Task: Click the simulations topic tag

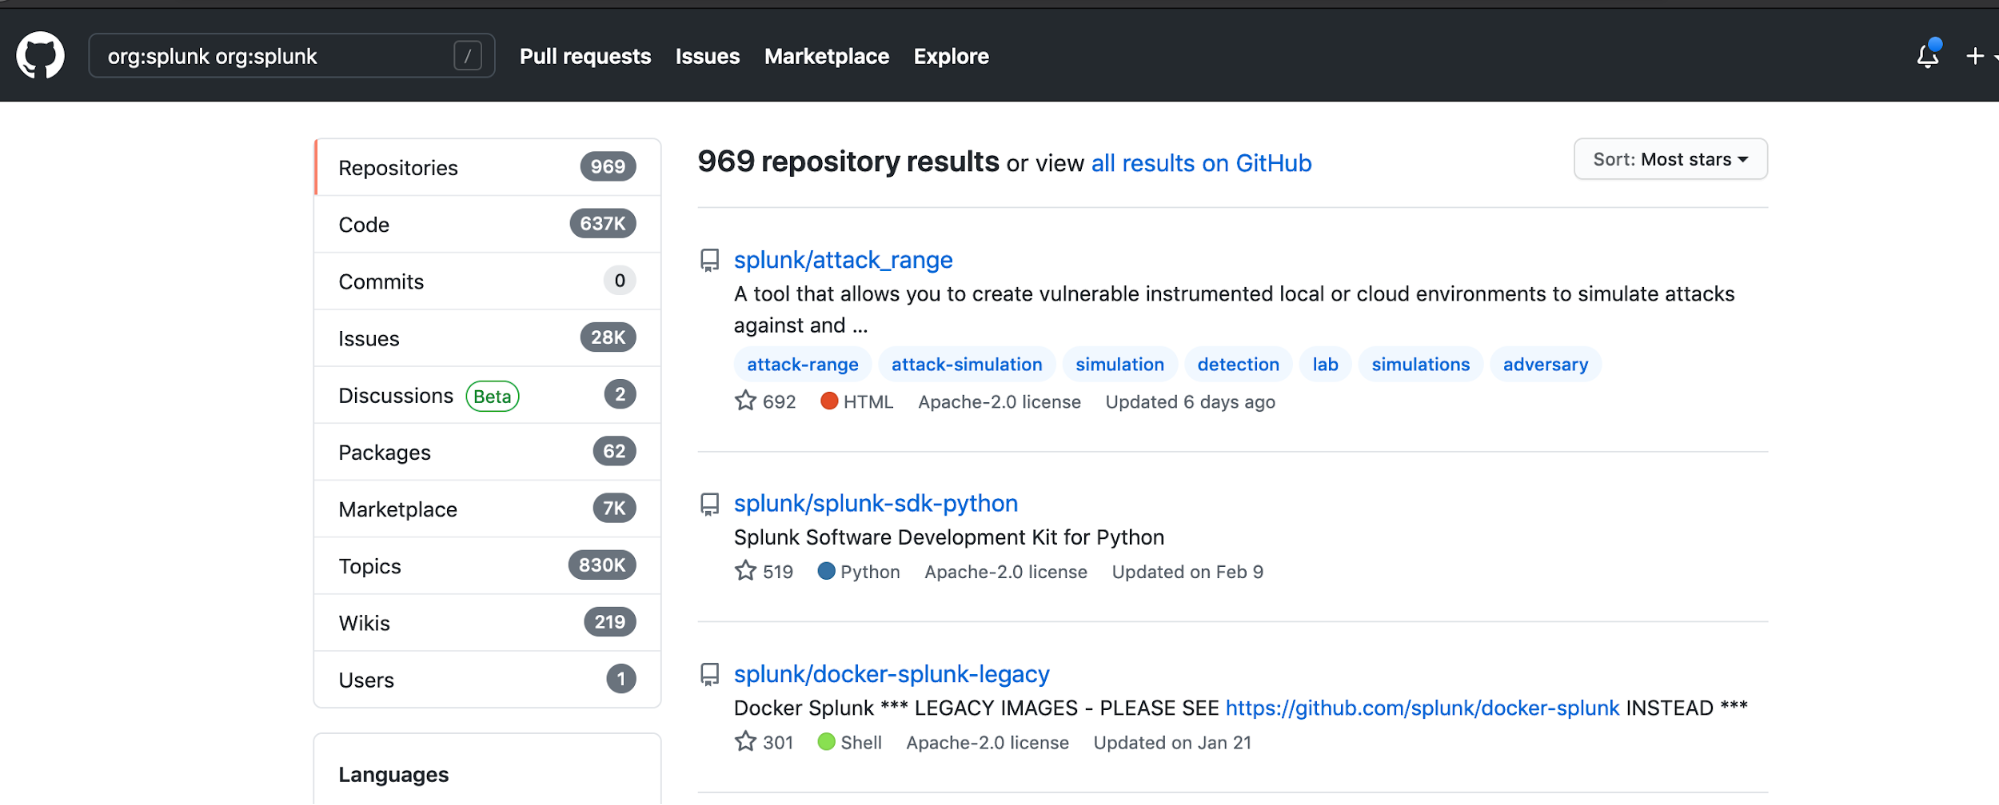Action: tap(1420, 364)
